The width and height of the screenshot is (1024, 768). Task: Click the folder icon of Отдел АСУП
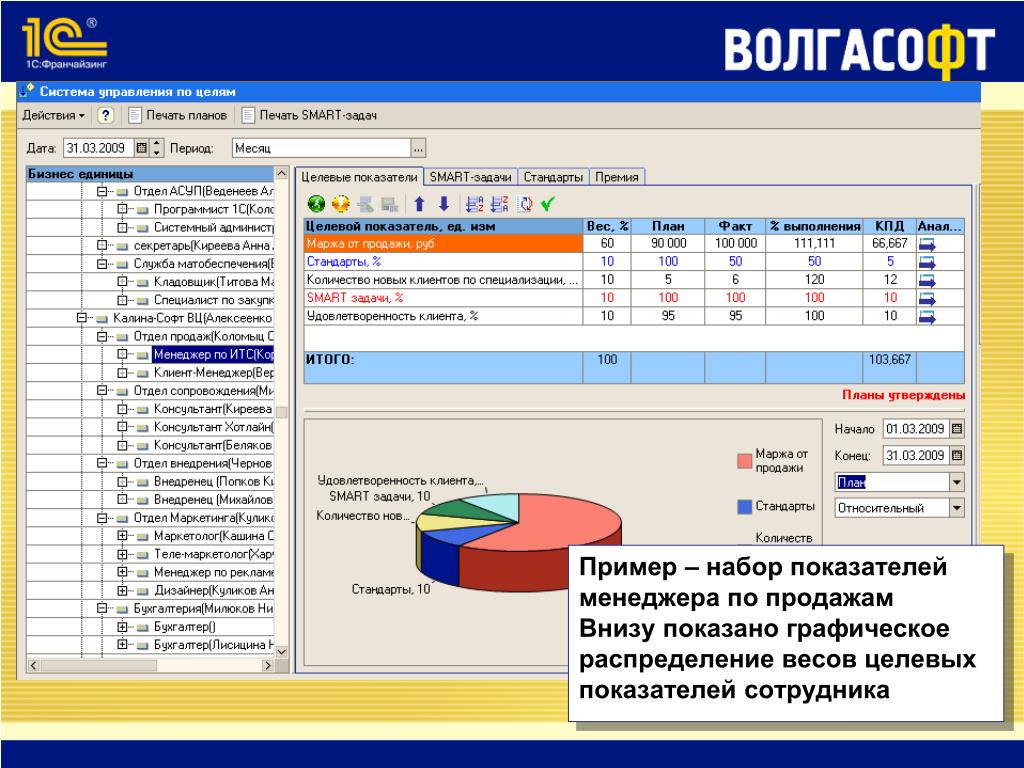tap(121, 192)
